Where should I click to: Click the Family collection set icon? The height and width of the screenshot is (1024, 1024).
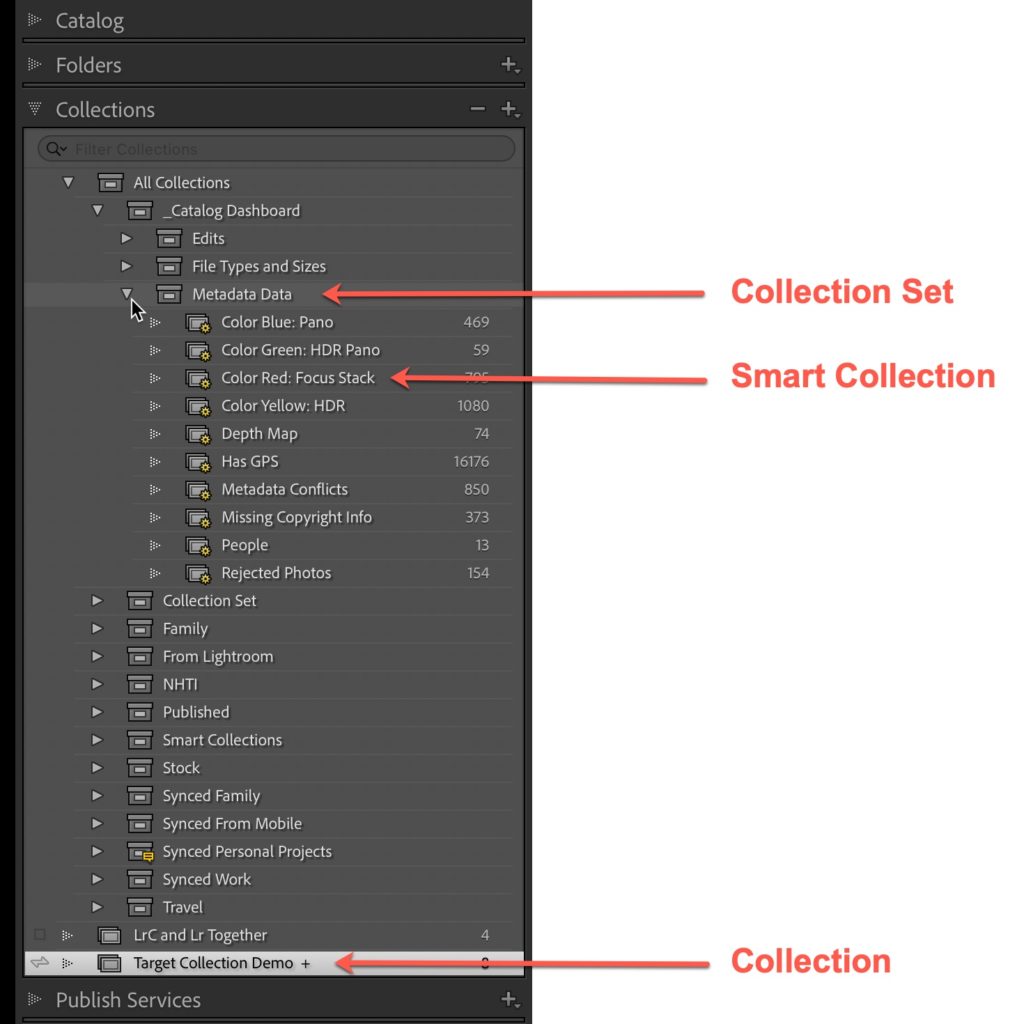point(140,628)
